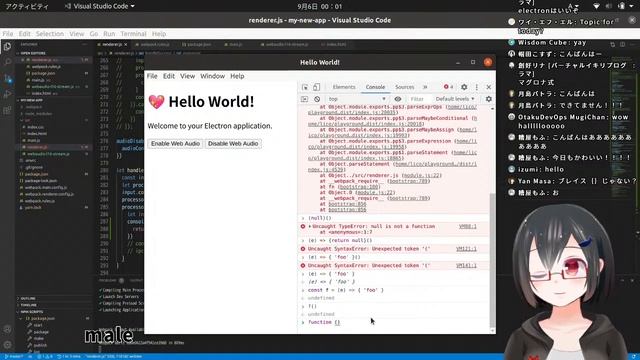This screenshot has height=360, width=640.
Task: Expand the Uncaught TypeError console message
Action: click(310, 226)
